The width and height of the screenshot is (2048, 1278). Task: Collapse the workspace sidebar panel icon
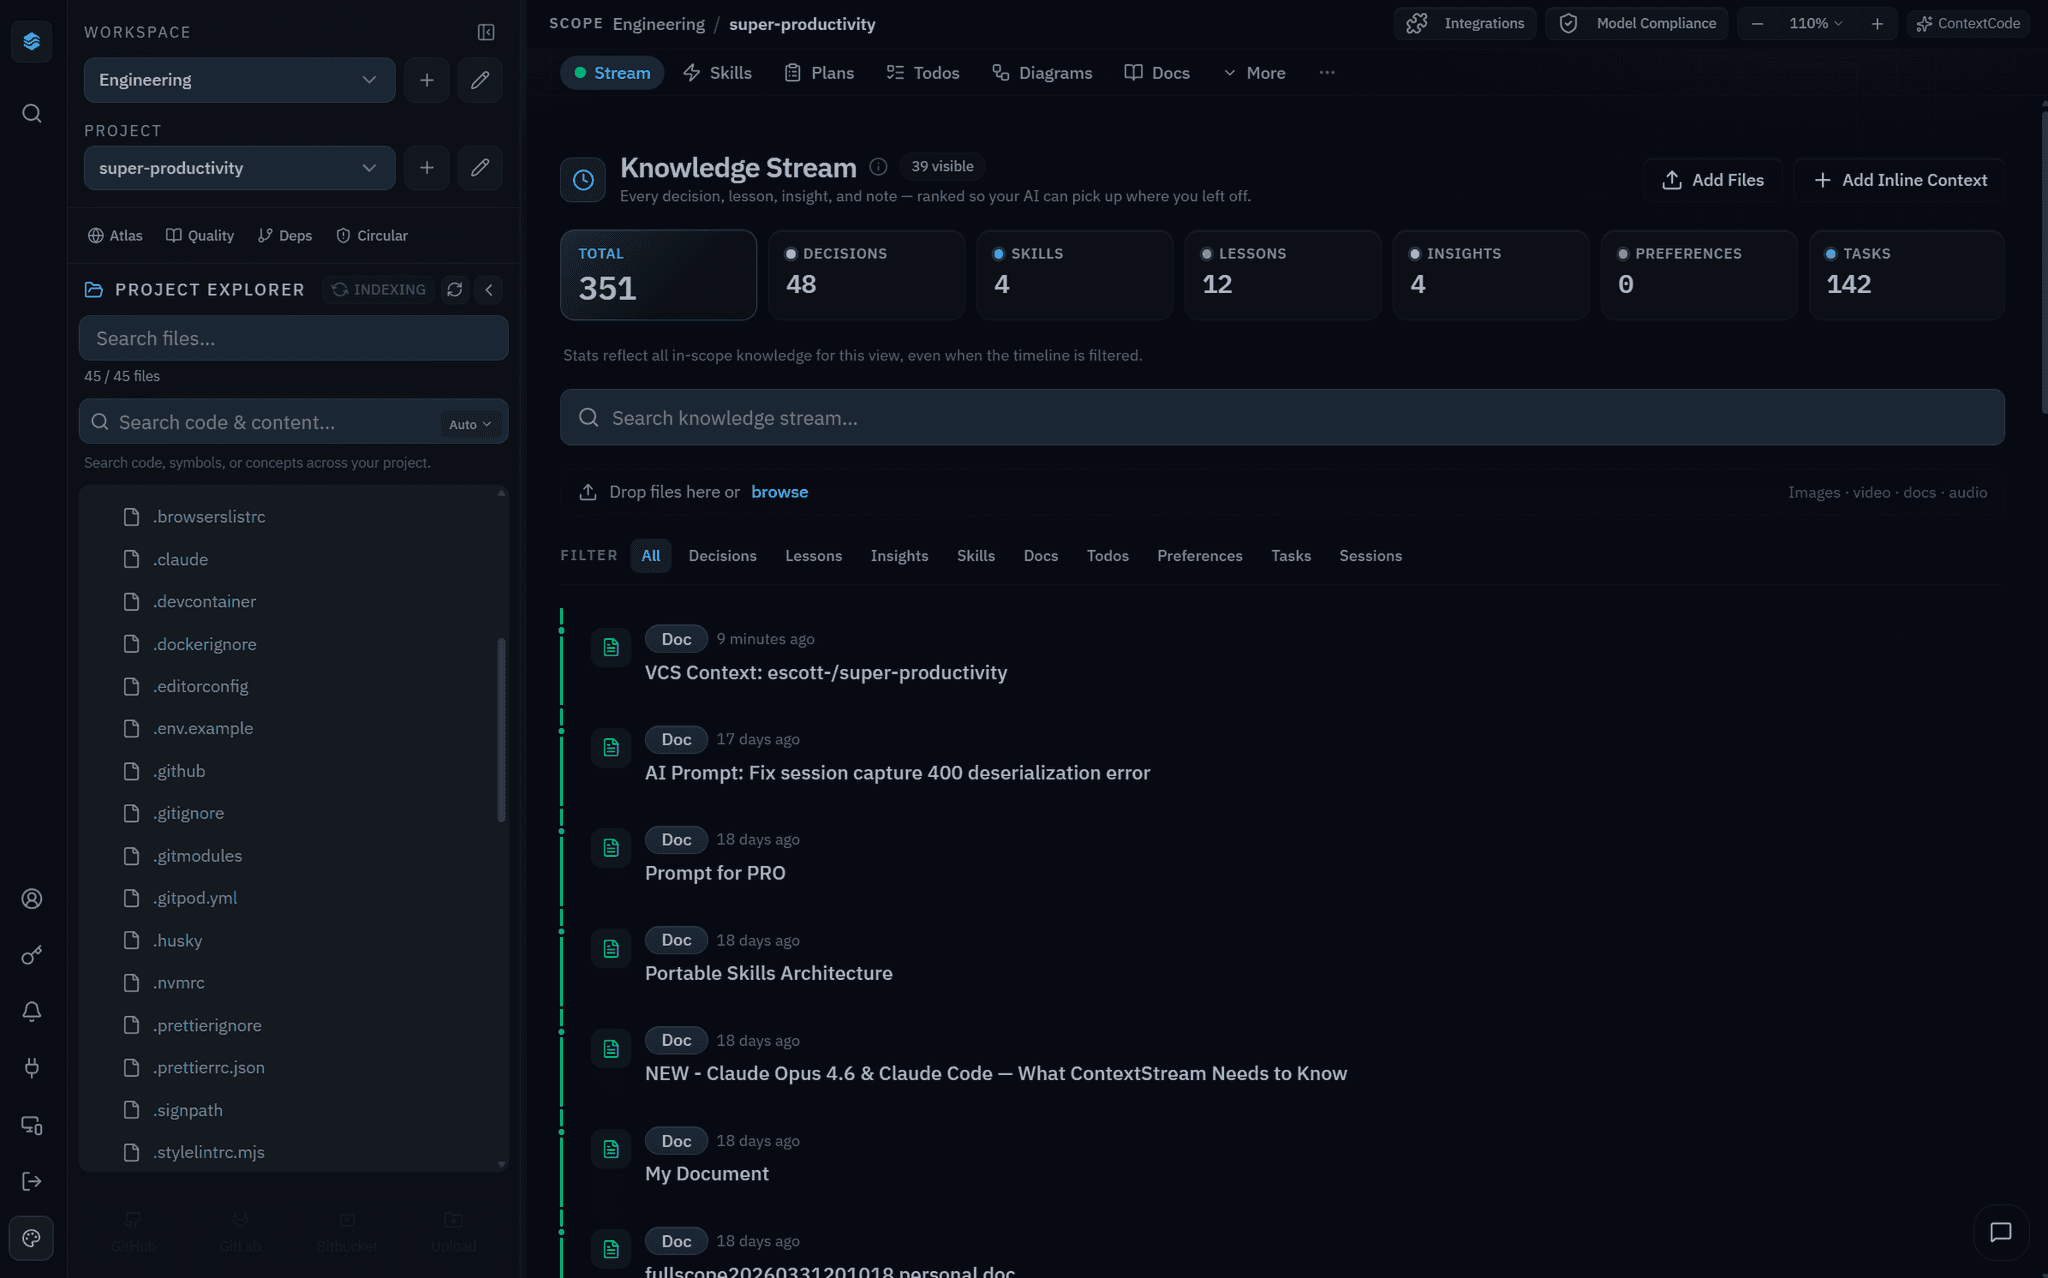(x=486, y=32)
